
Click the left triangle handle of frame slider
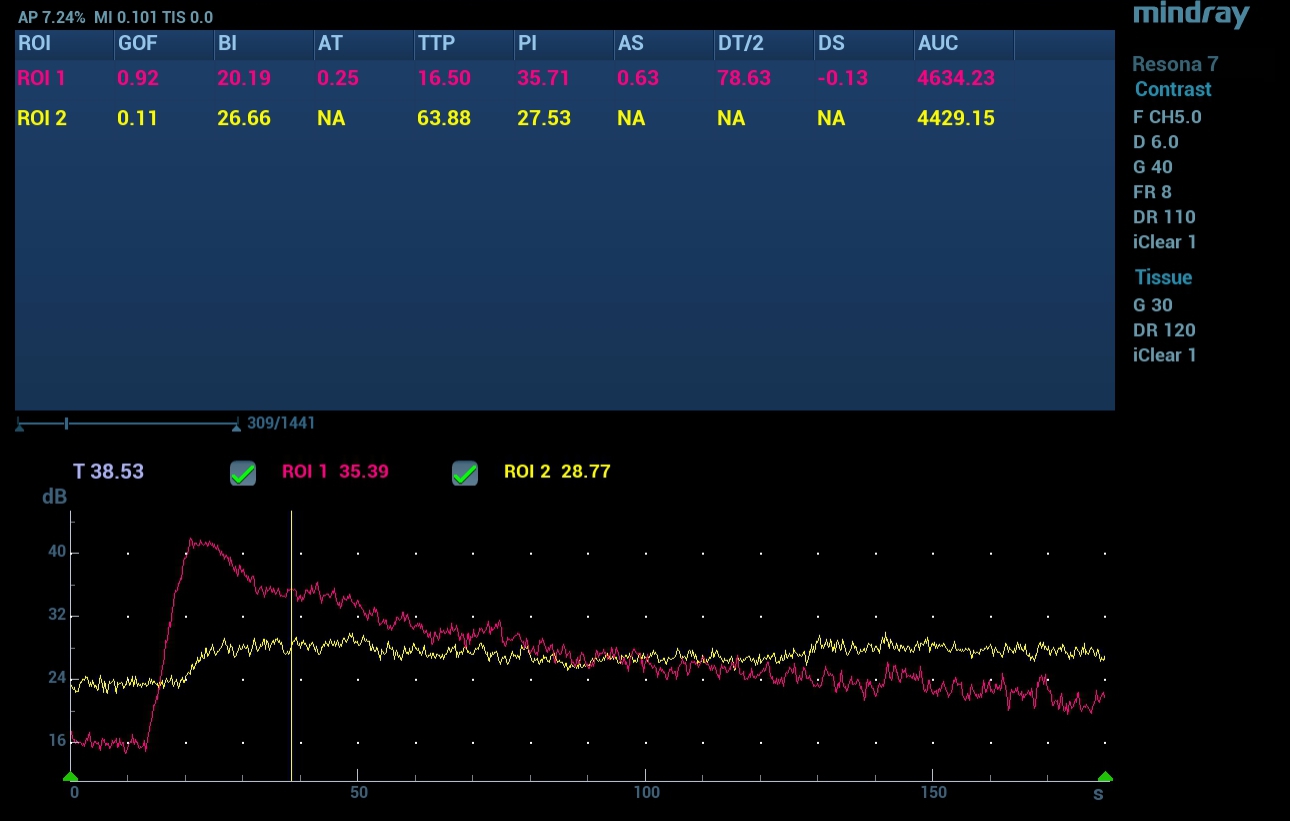19,427
